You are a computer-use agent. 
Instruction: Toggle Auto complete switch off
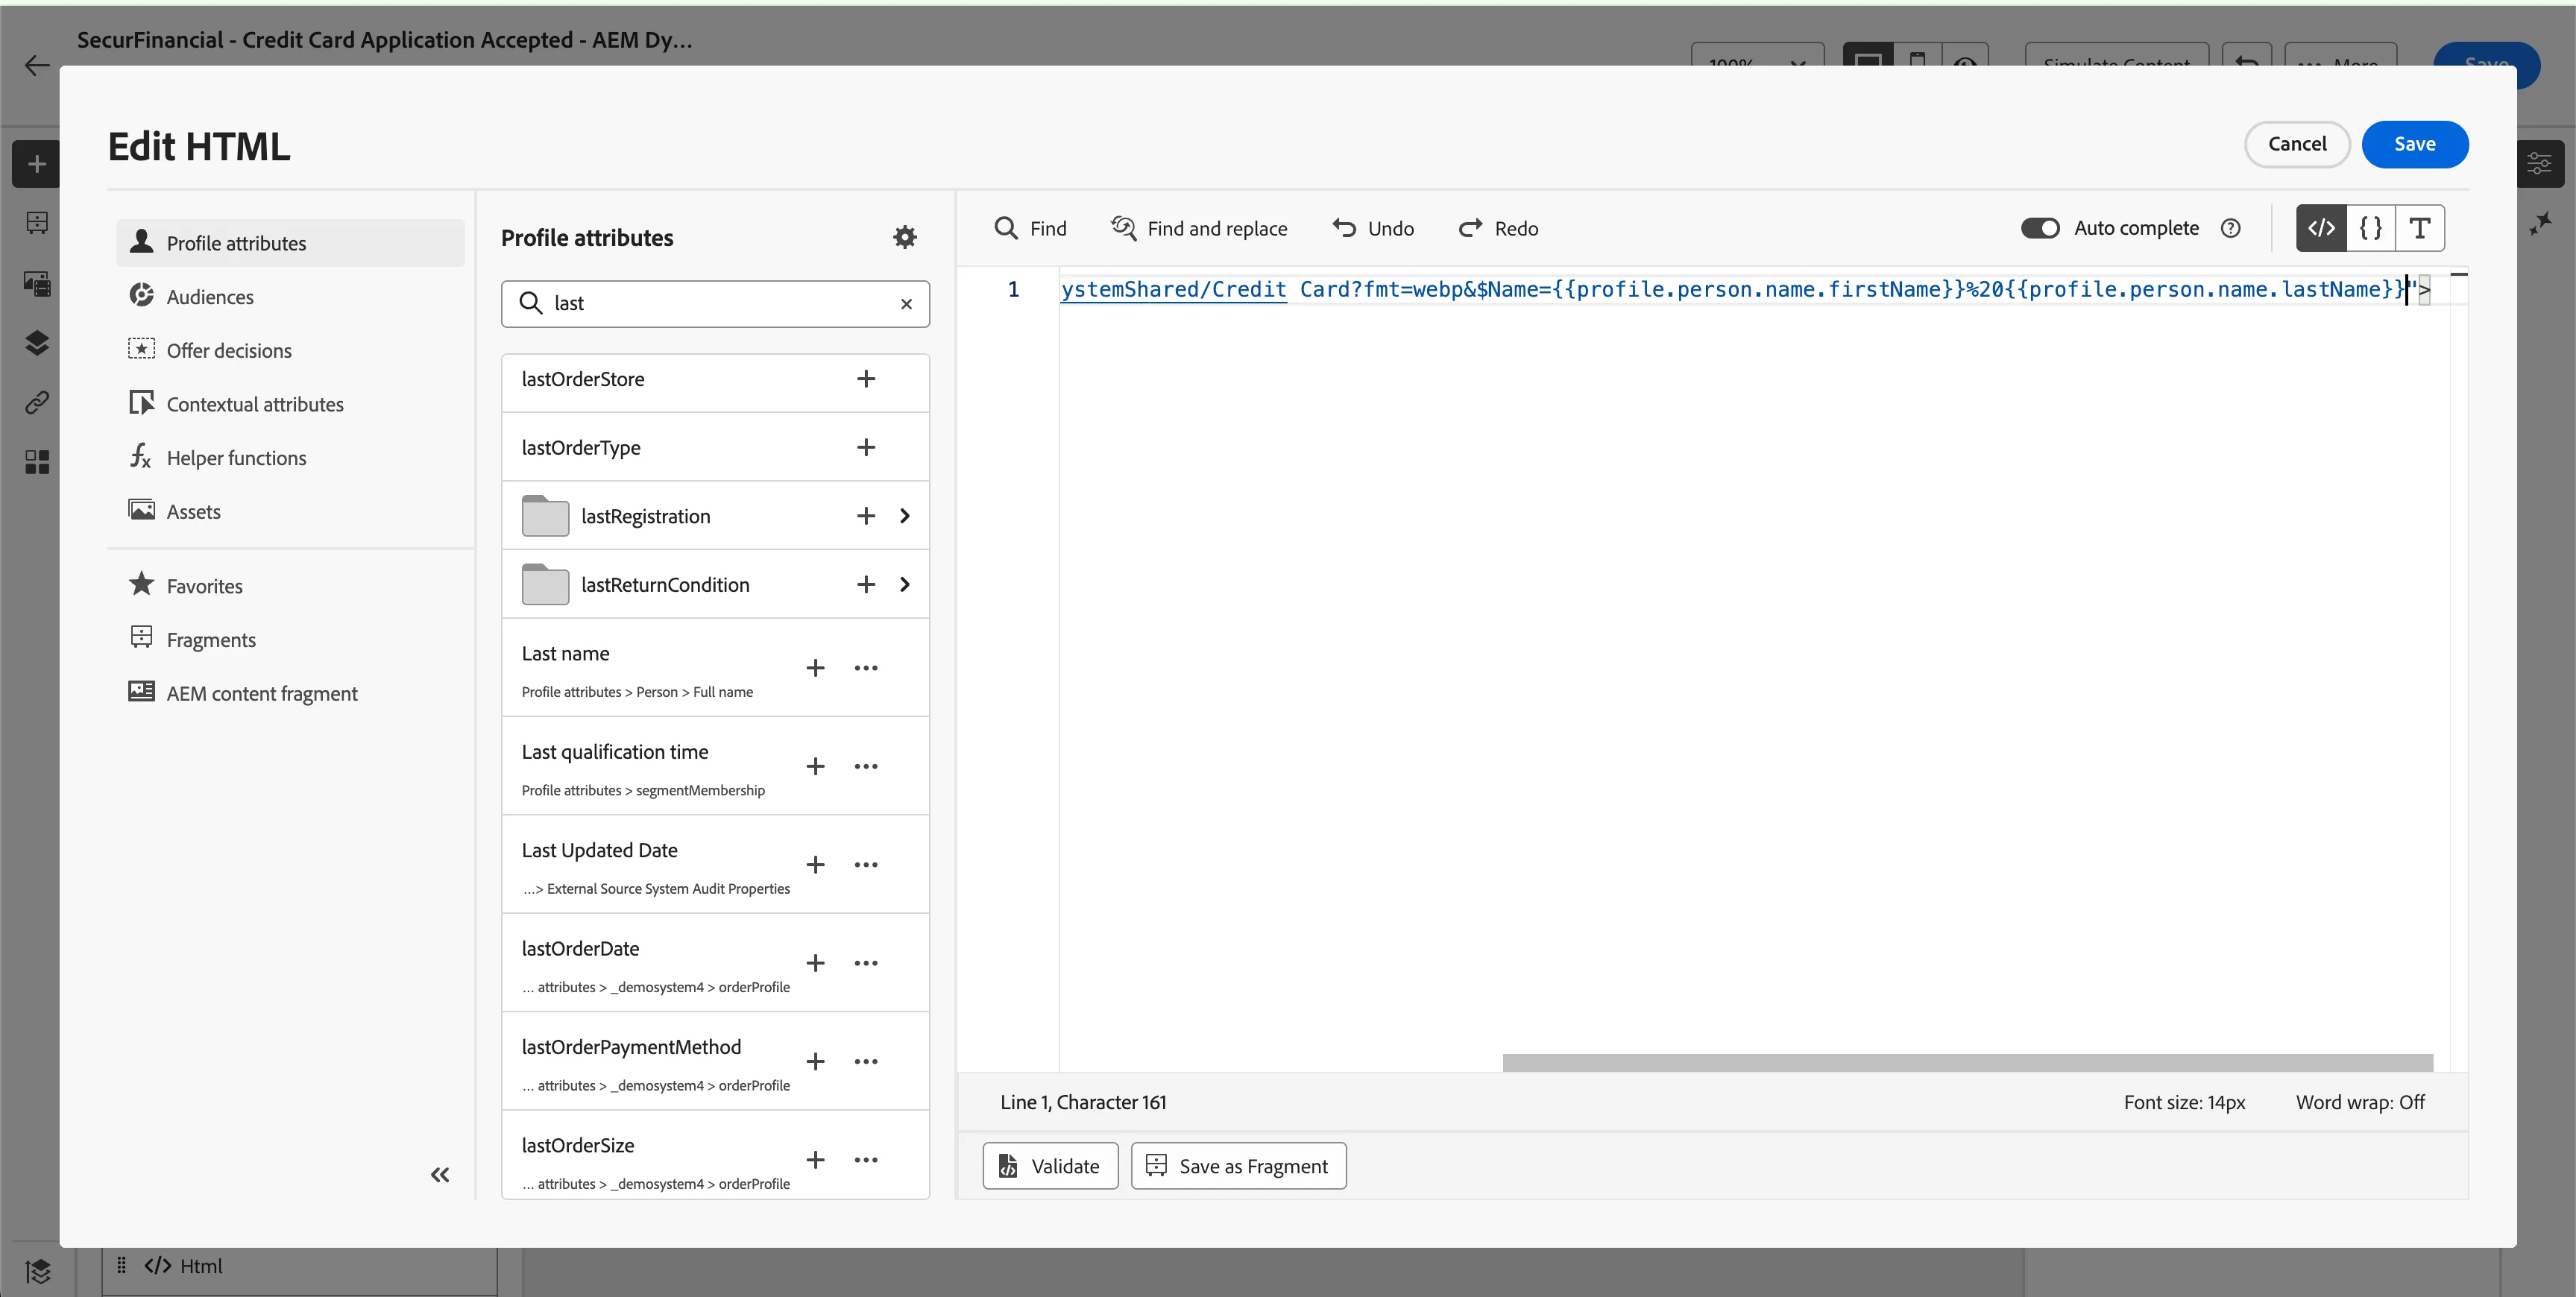click(2039, 228)
